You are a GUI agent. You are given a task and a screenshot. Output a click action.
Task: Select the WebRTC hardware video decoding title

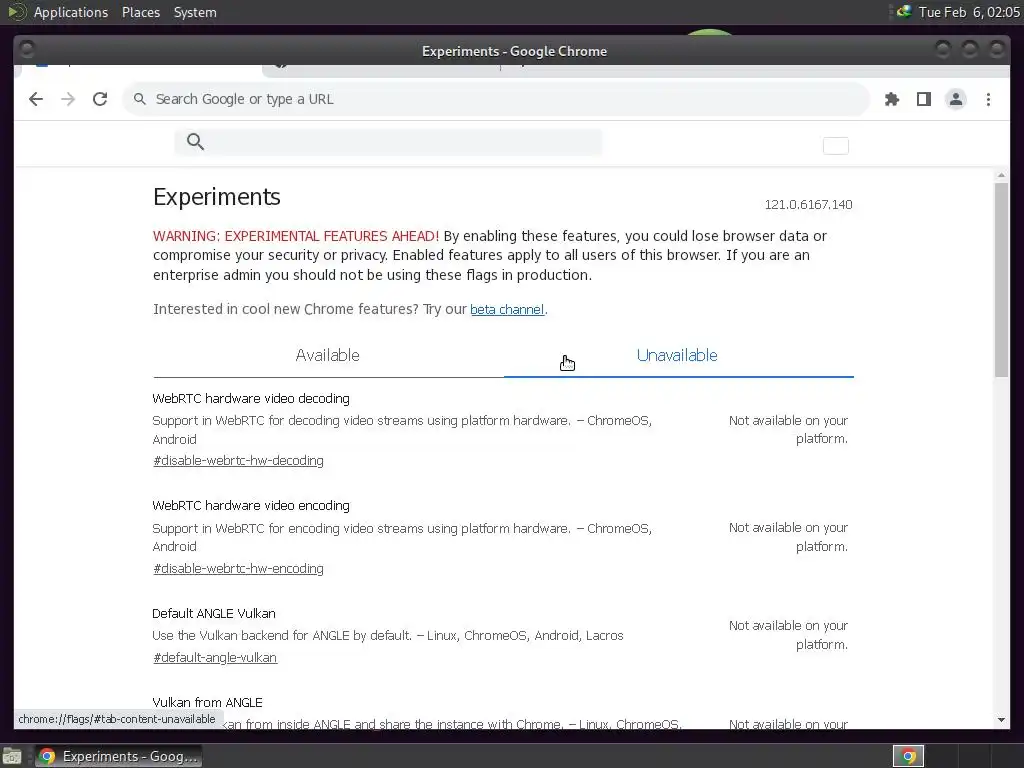coord(251,398)
